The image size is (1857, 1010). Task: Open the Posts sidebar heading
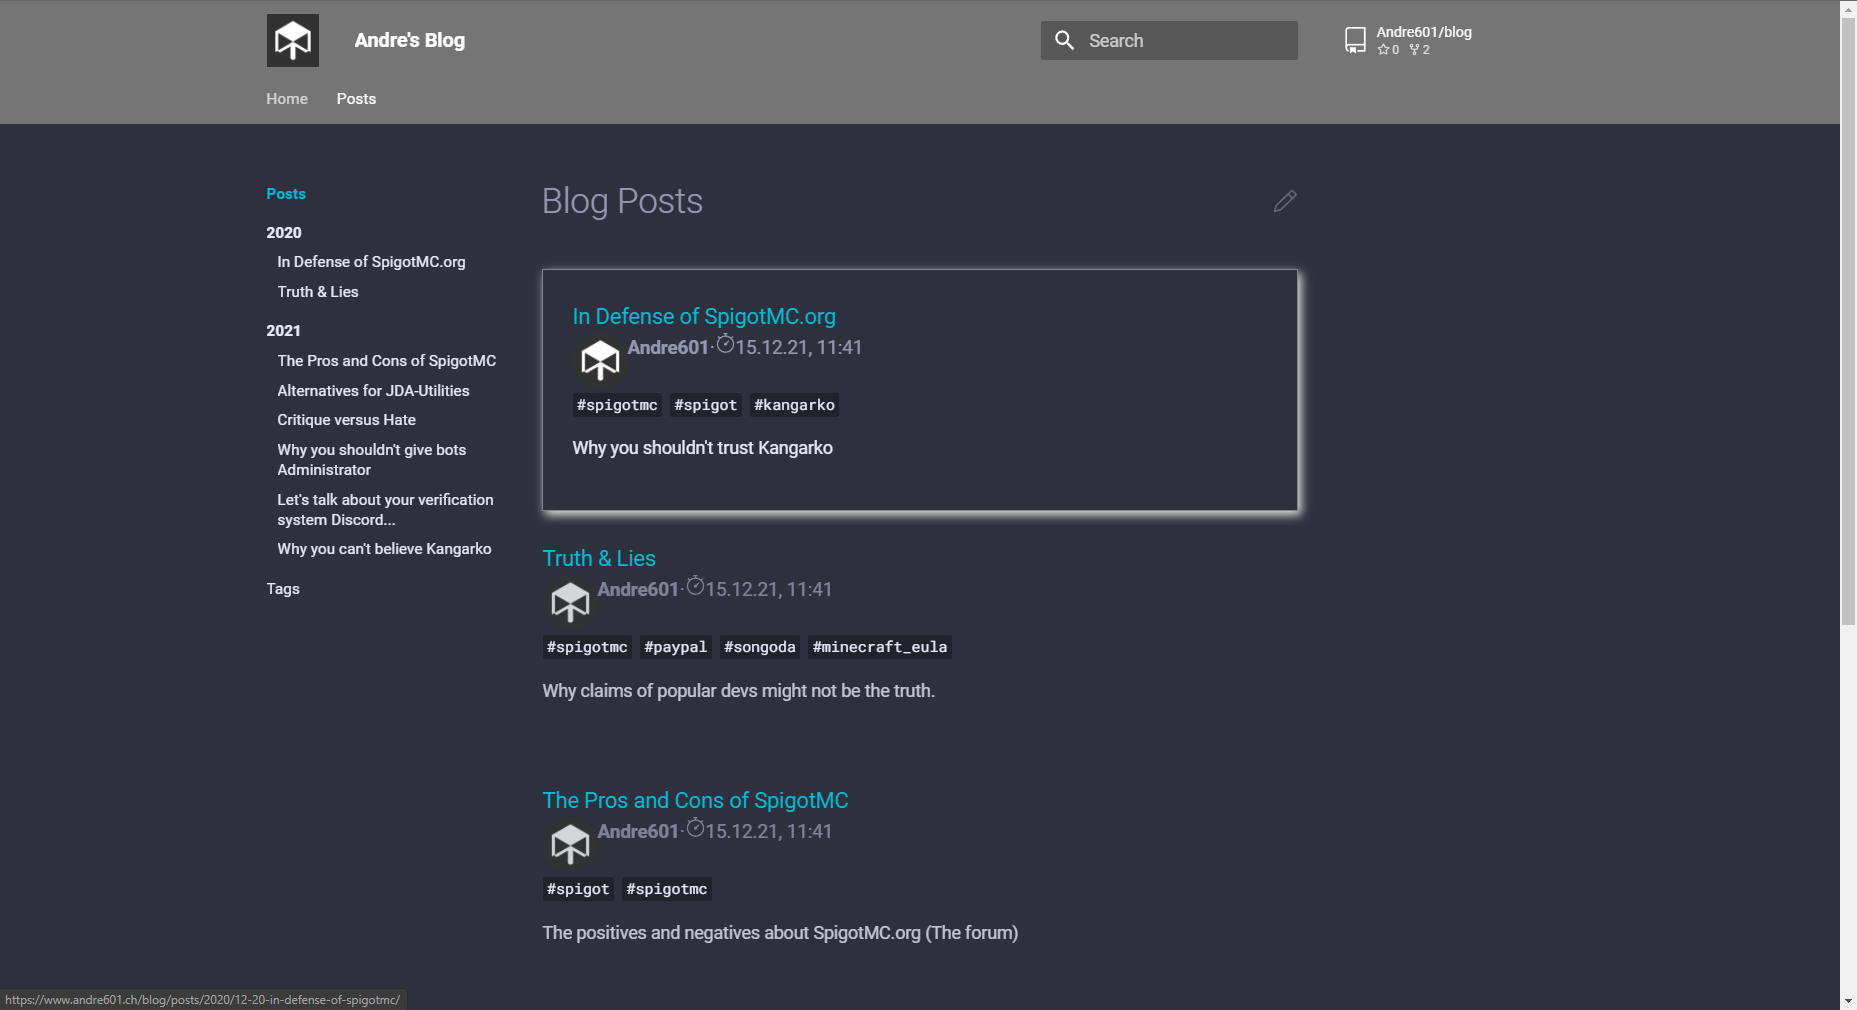click(x=286, y=194)
